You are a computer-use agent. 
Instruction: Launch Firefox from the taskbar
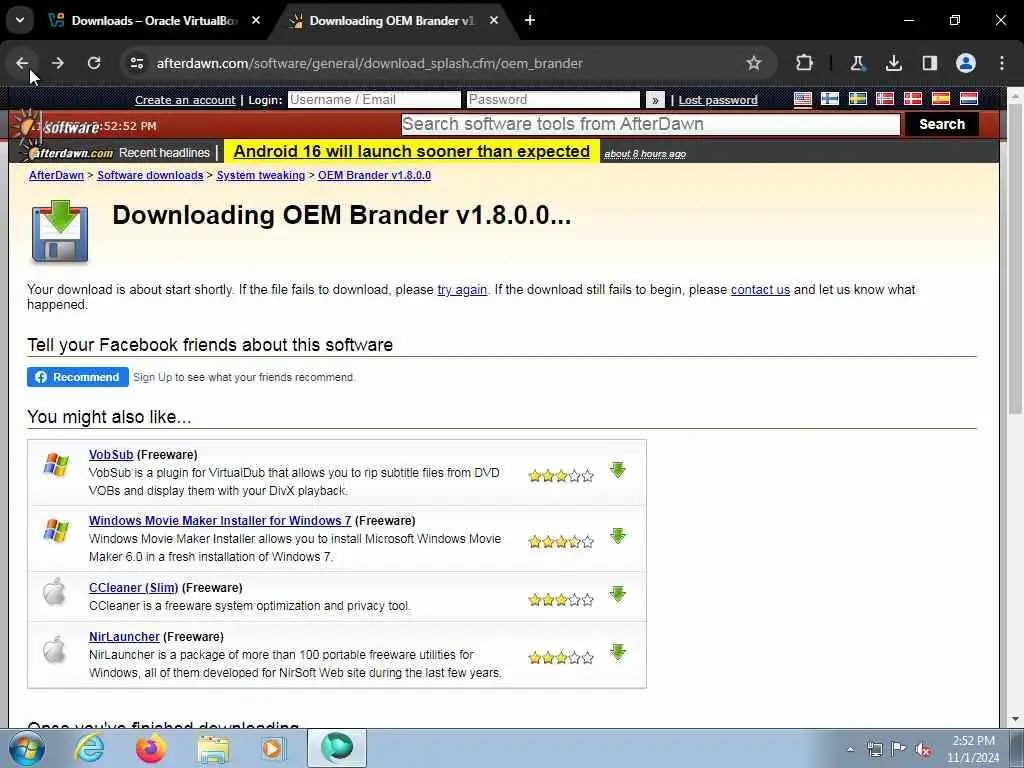pyautogui.click(x=151, y=748)
